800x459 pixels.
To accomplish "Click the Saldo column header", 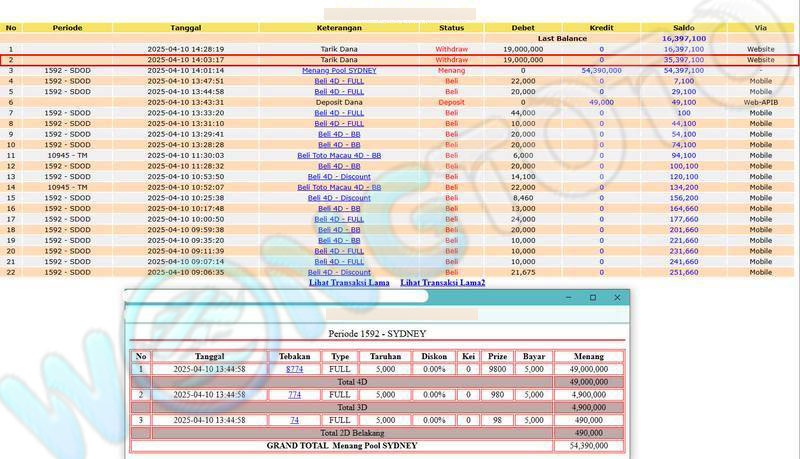I will (x=684, y=28).
